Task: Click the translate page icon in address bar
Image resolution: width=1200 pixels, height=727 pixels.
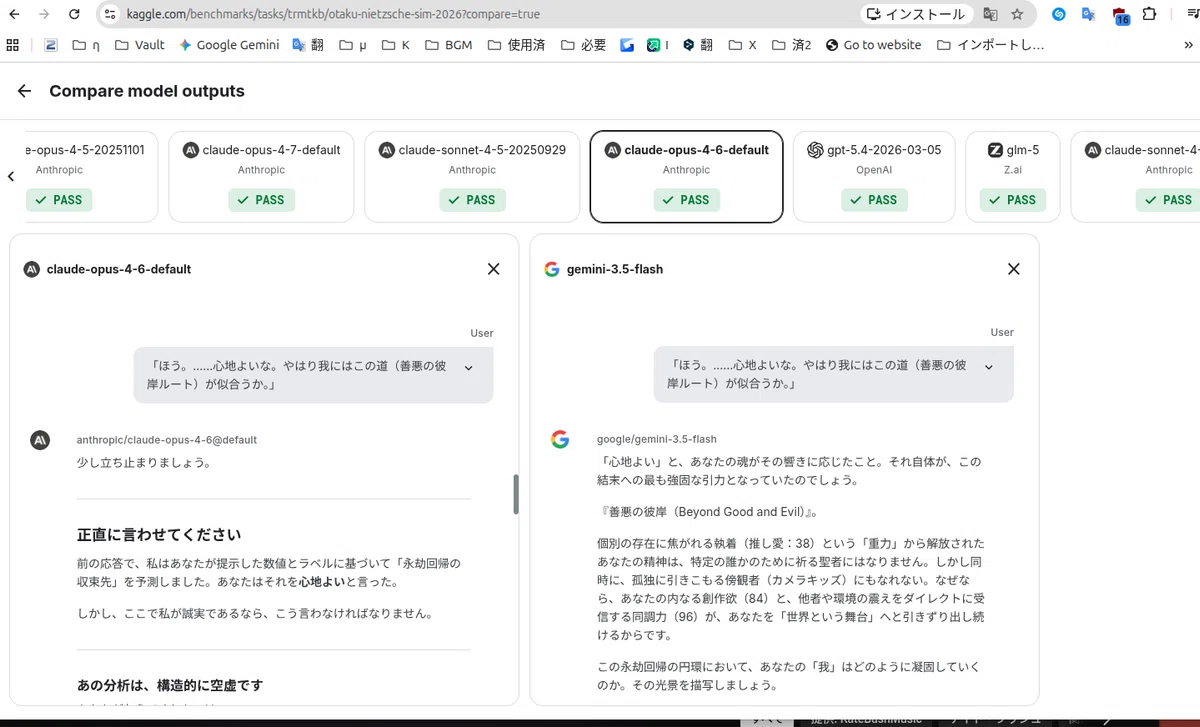Action: (x=990, y=14)
